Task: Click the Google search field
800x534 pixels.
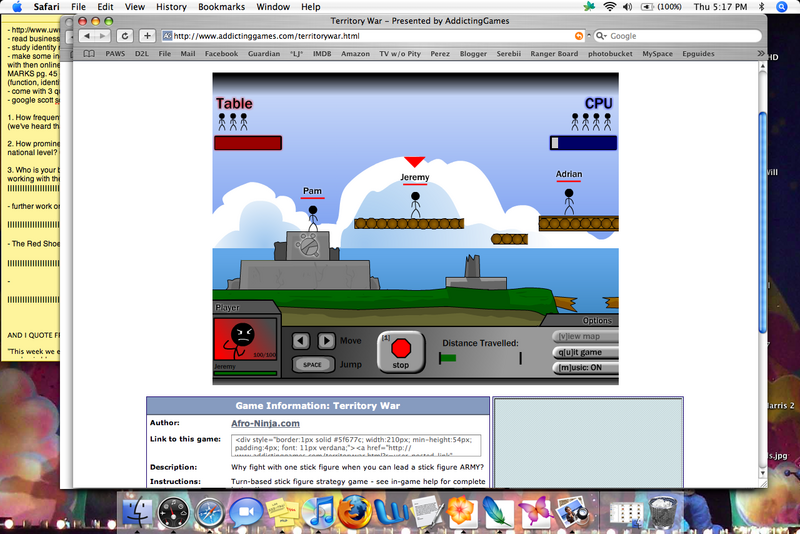Action: [x=678, y=36]
